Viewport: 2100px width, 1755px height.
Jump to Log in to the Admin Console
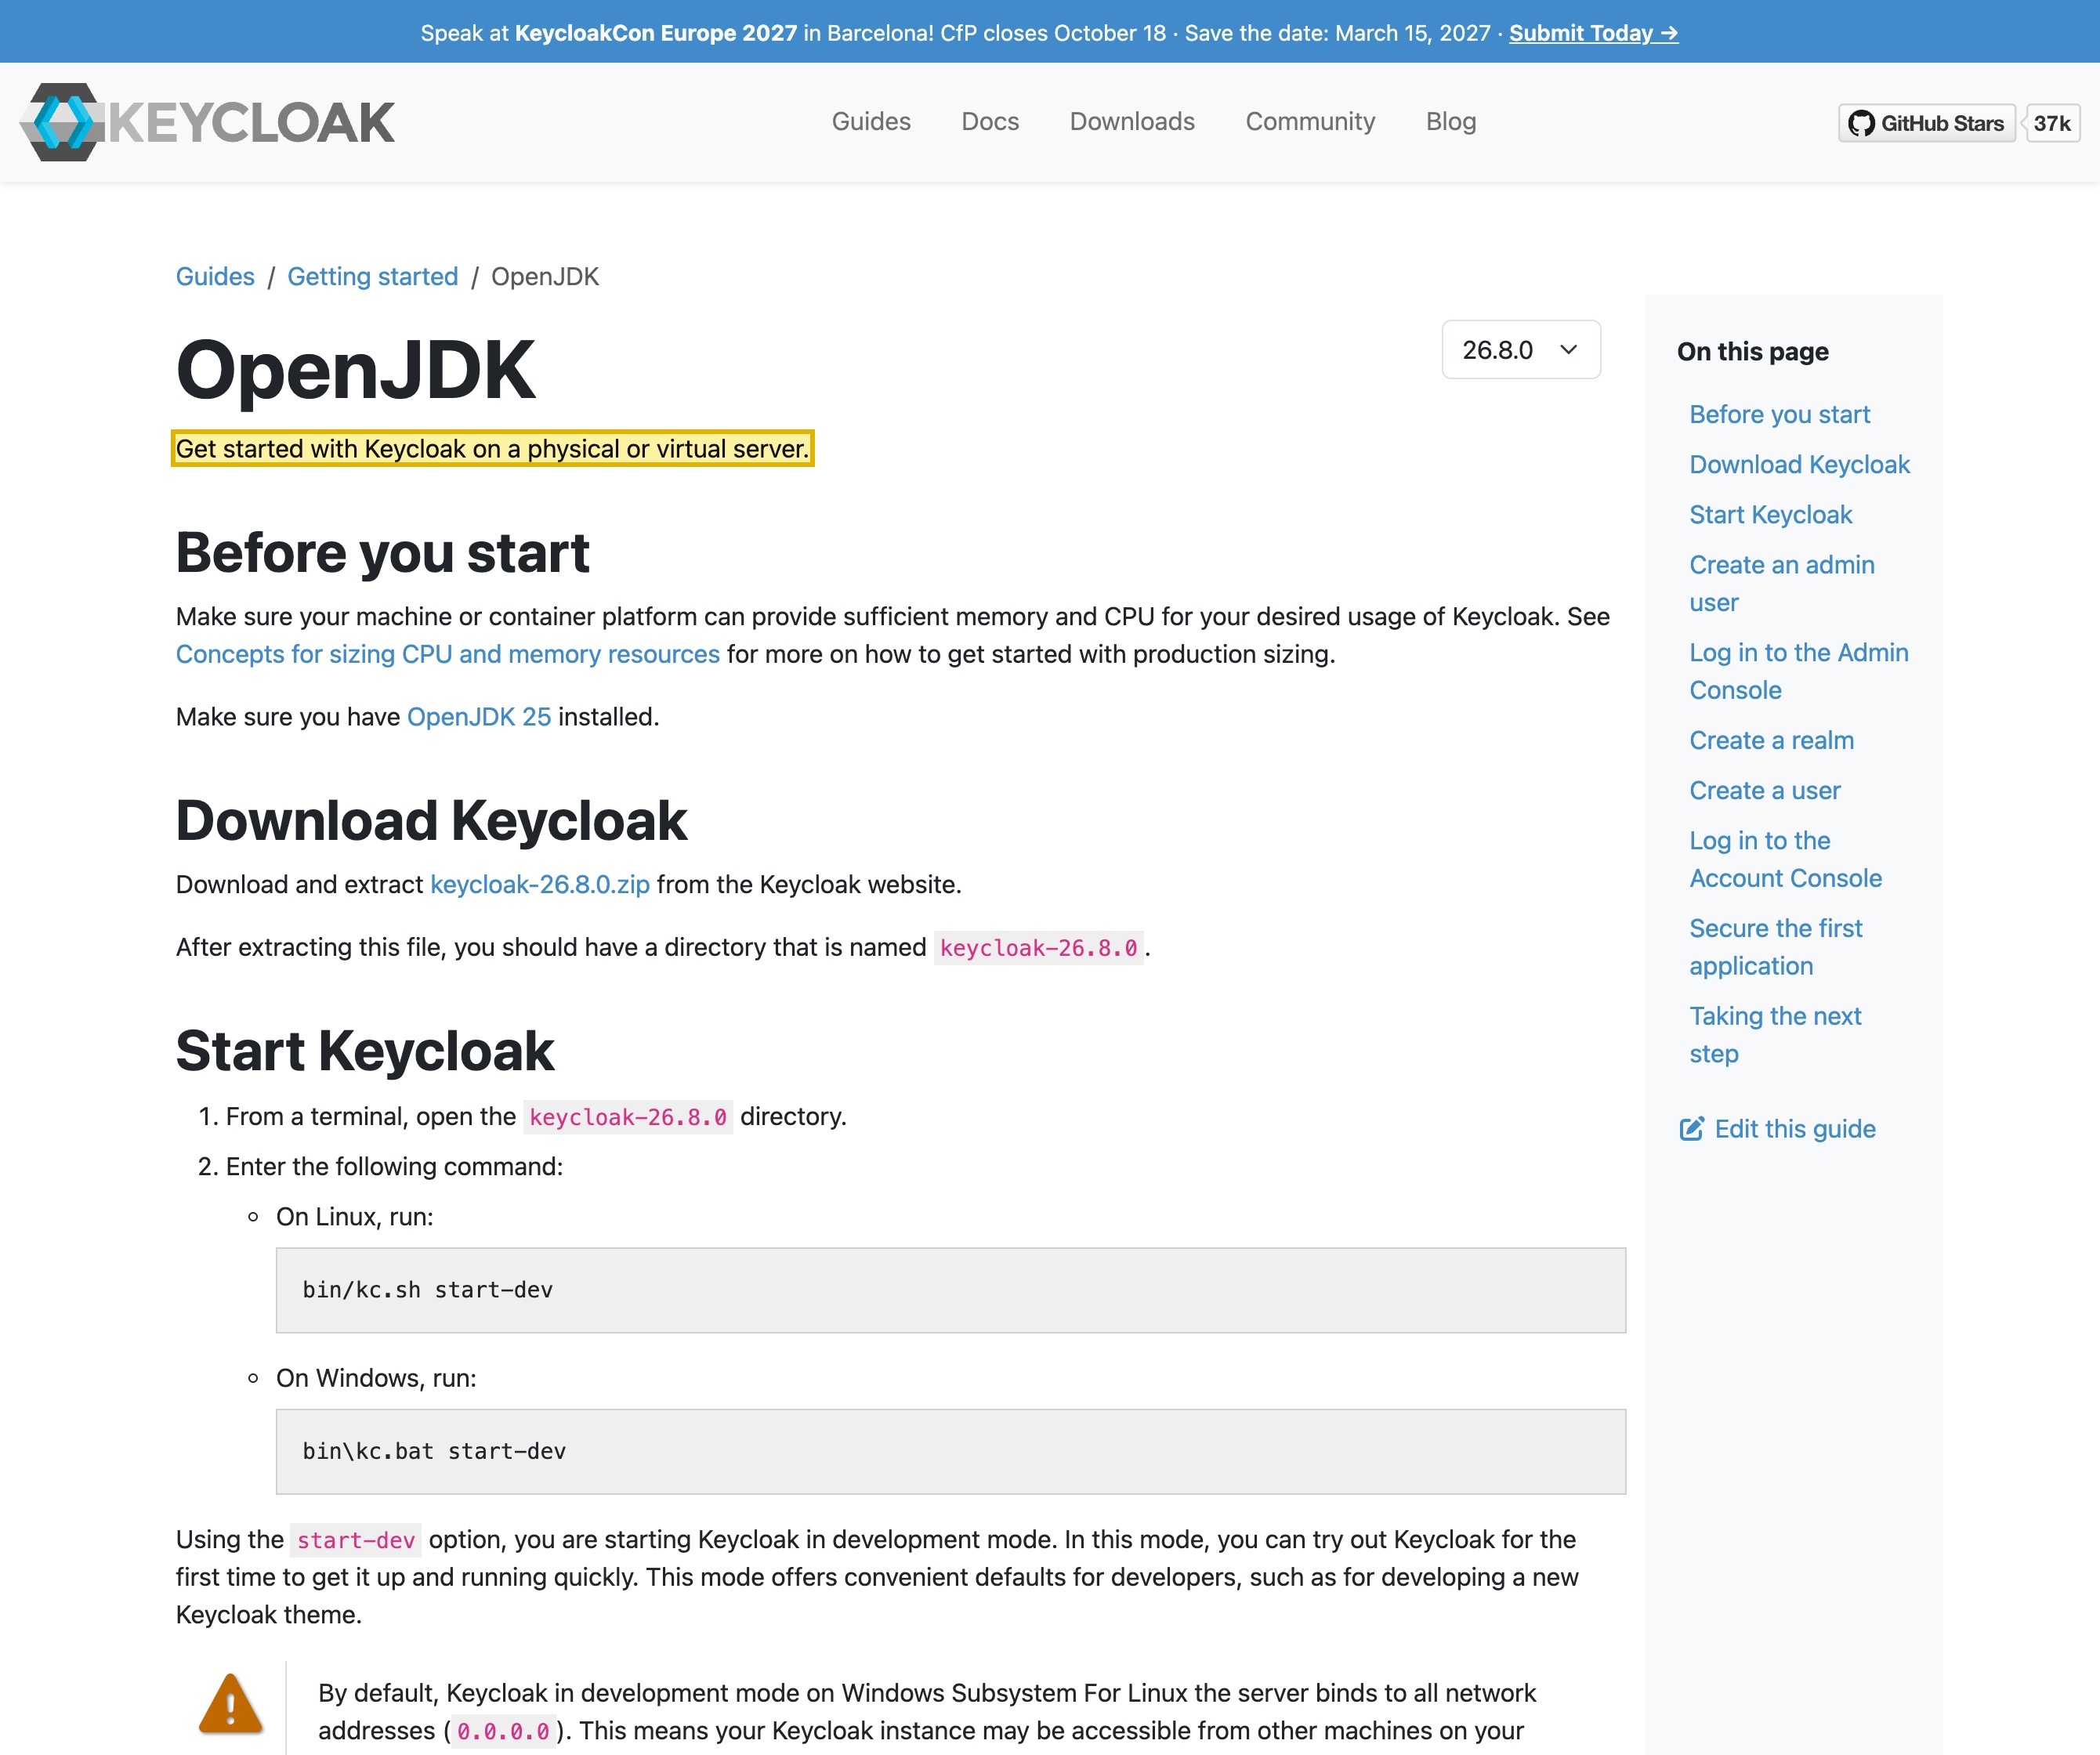pyautogui.click(x=1798, y=671)
